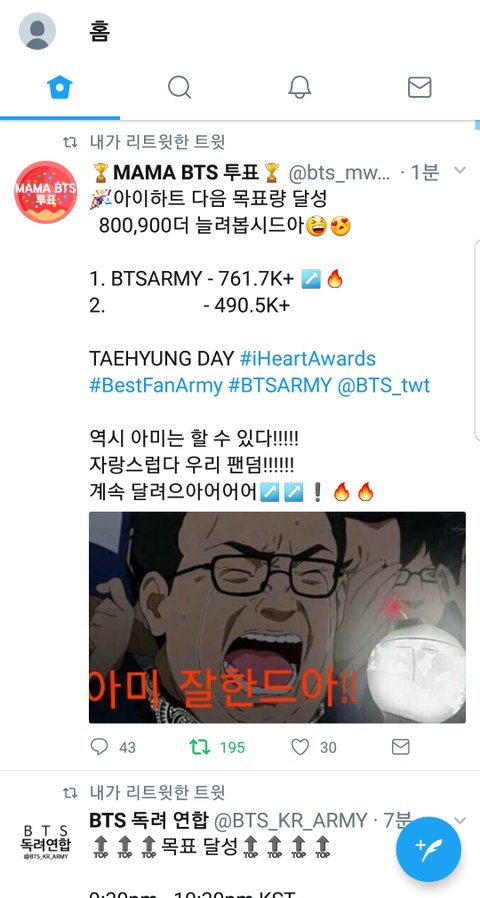Image resolution: width=480 pixels, height=898 pixels.
Task: Expand BTS 독려 연합 tweet options chevron
Action: (459, 821)
